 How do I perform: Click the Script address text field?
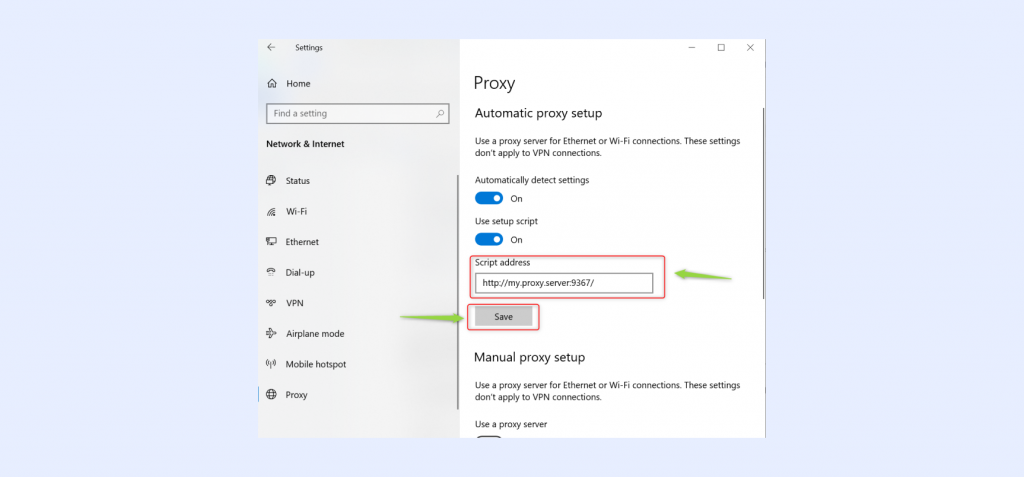[563, 283]
